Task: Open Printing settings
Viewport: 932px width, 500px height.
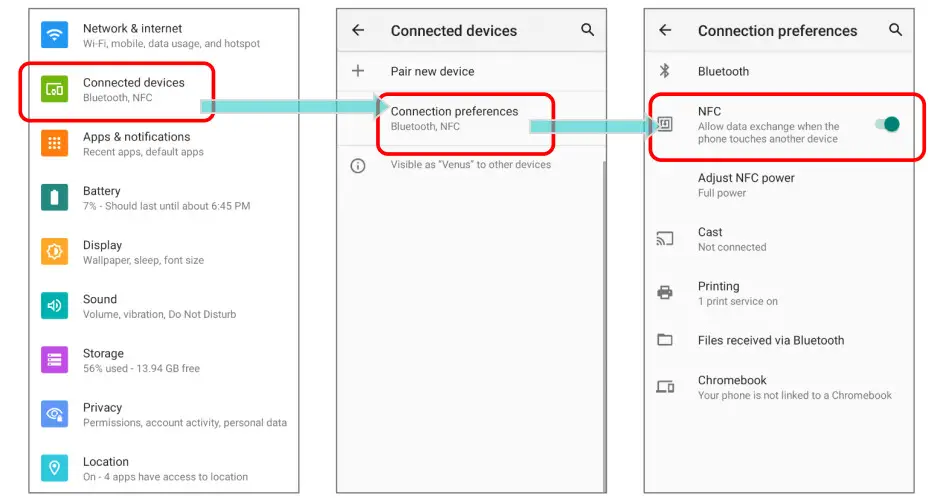Action: 737,293
